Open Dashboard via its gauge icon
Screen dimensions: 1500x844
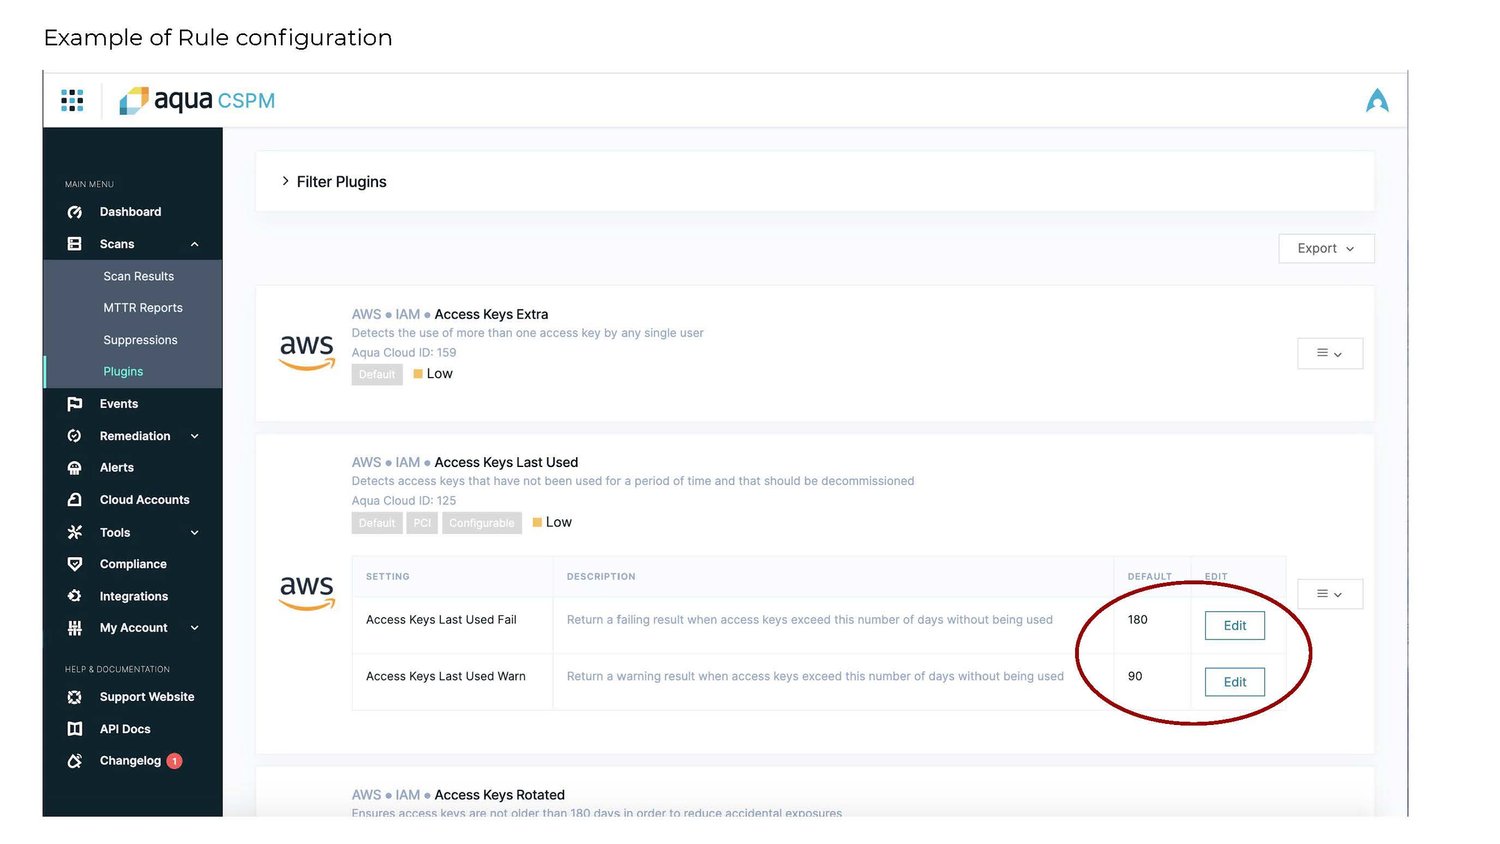point(74,212)
